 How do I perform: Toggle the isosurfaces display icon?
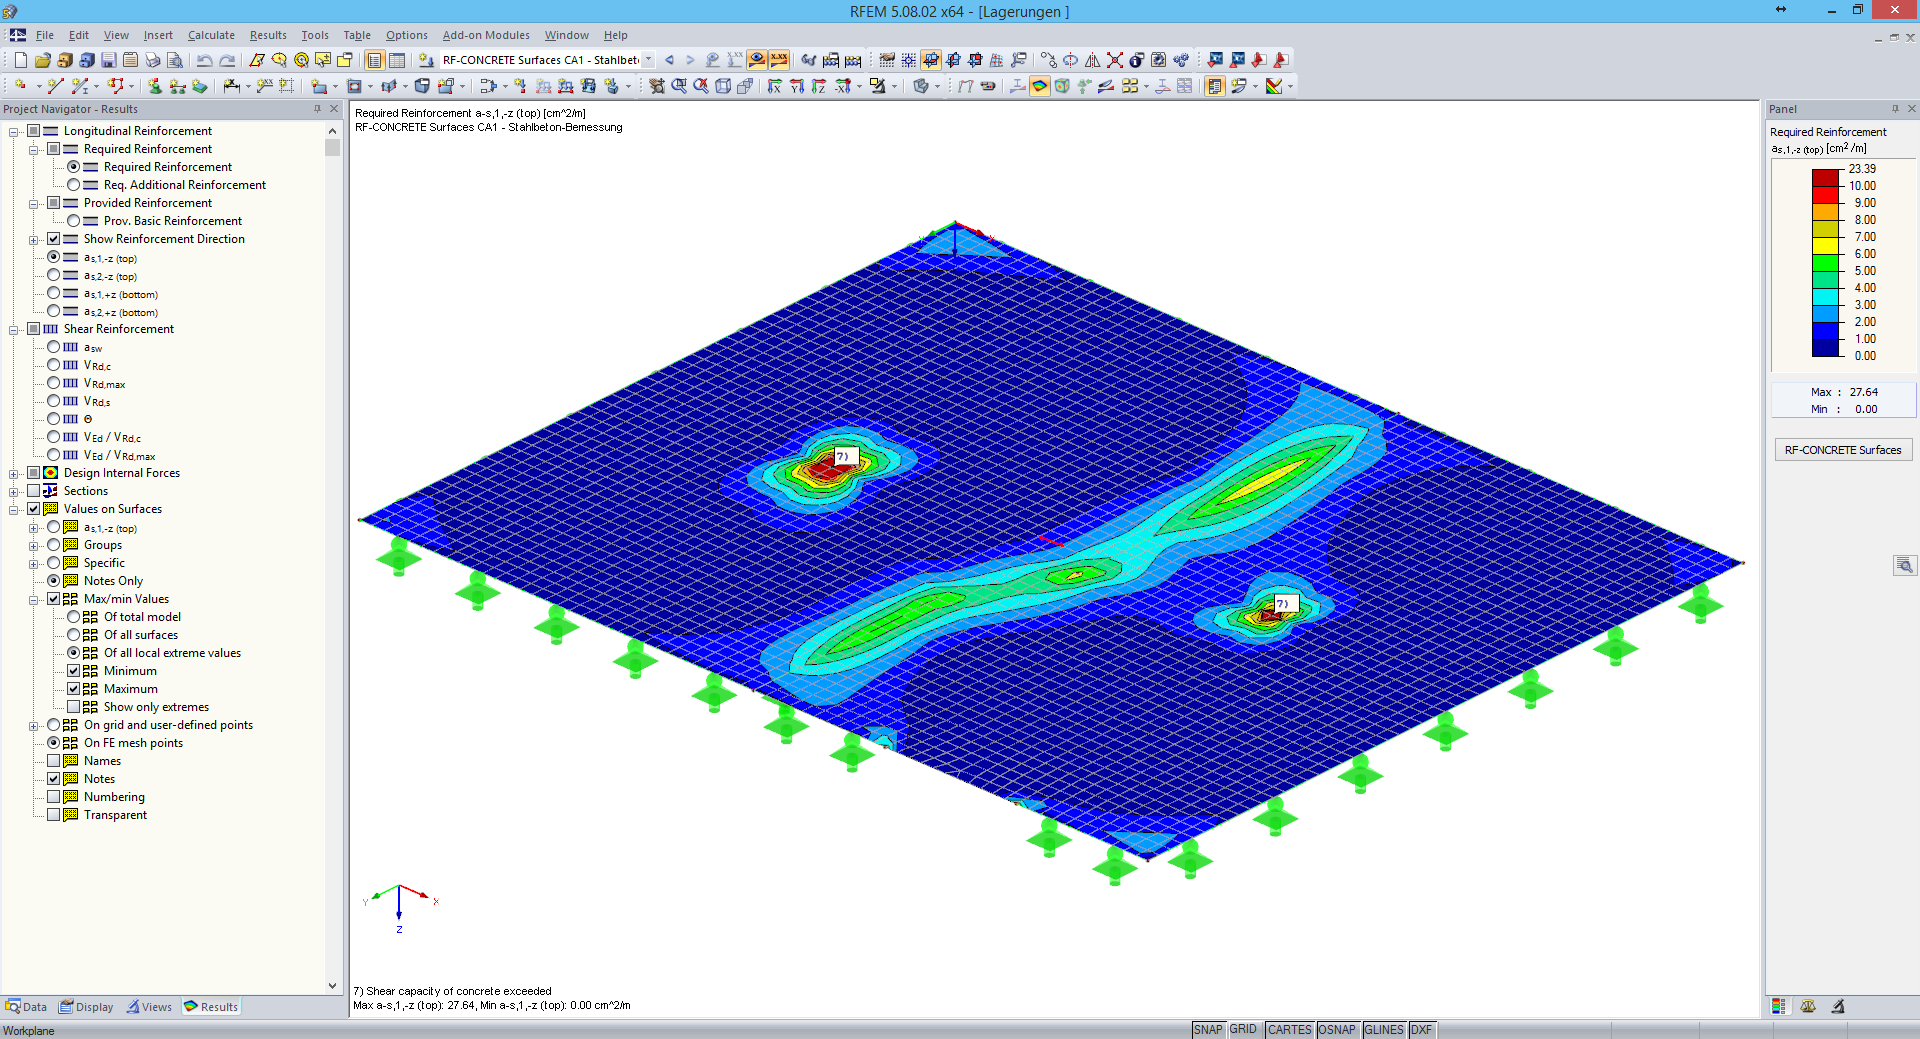pos(1040,86)
